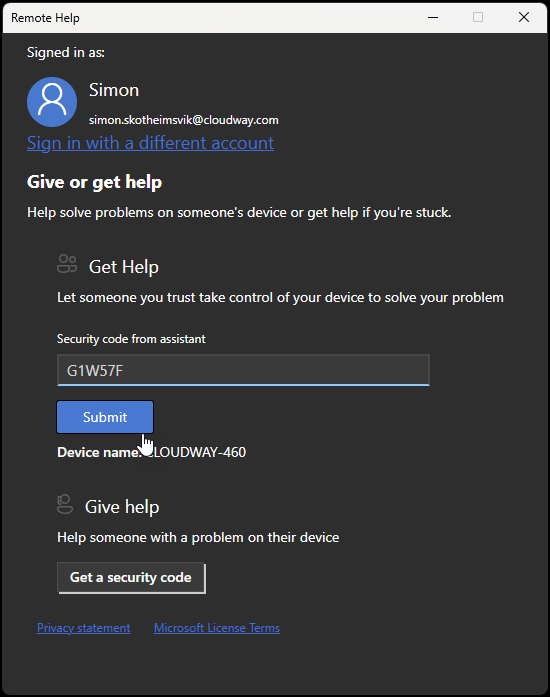The image size is (550, 697).
Task: Click 'Let someone you trust take control' text
Action: click(x=280, y=297)
